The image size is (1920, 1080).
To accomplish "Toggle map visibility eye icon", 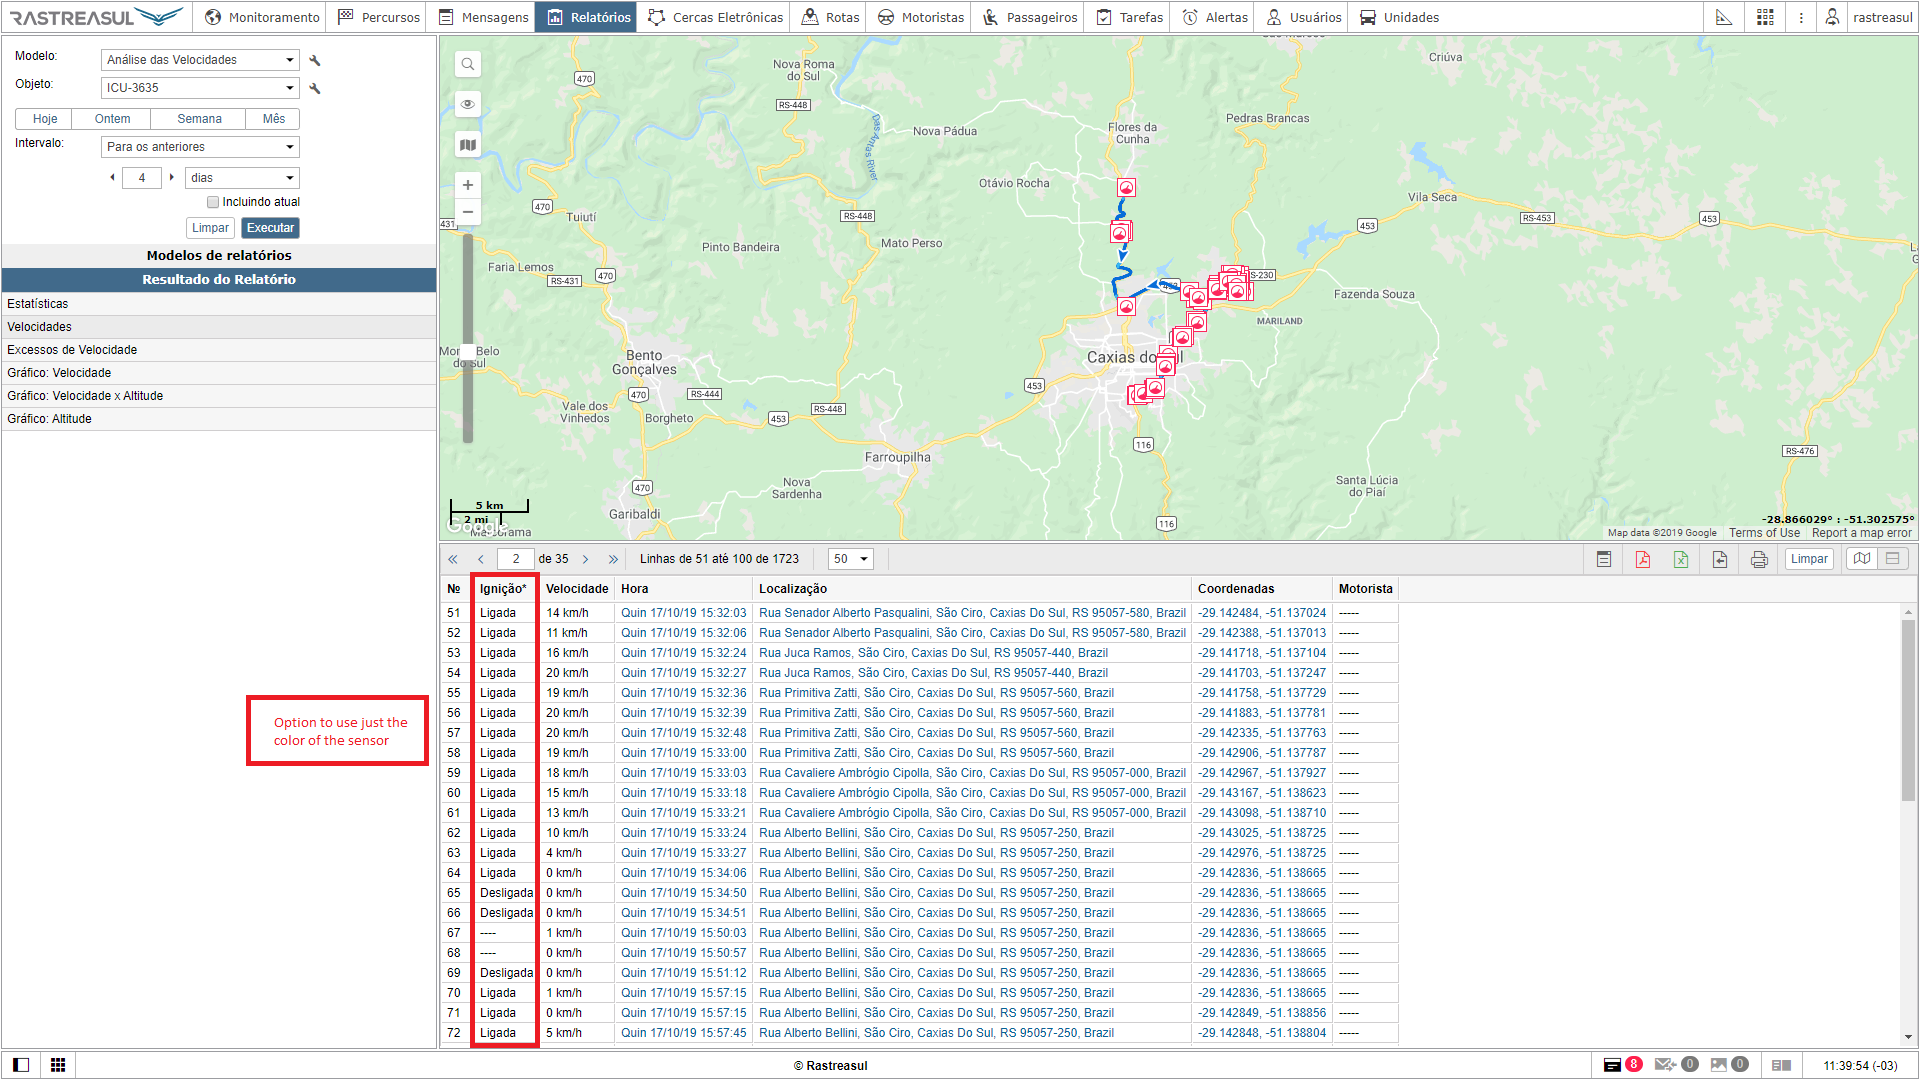I will pos(467,105).
